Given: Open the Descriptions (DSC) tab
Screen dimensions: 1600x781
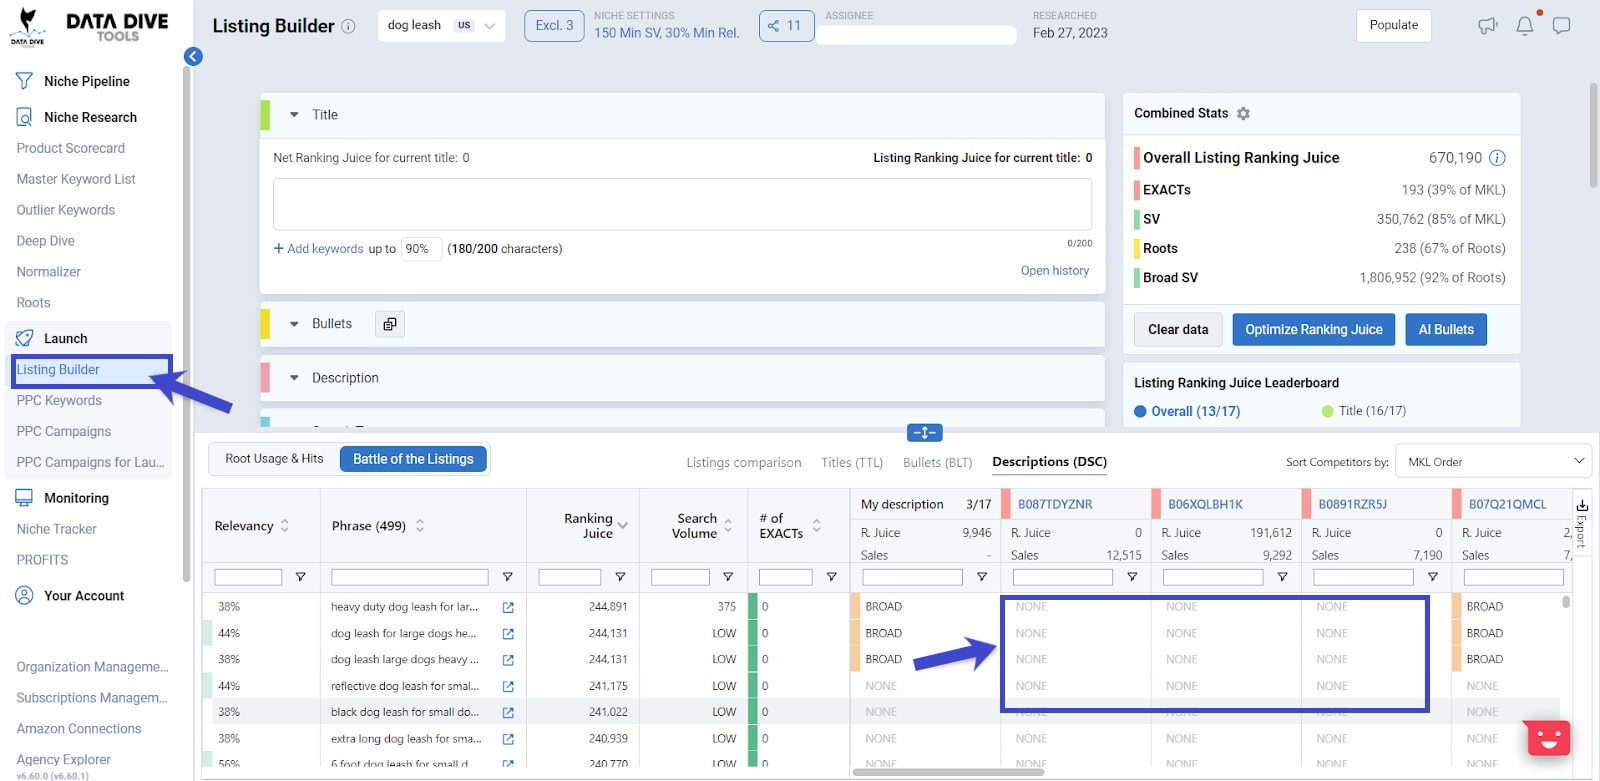Looking at the screenshot, I should (x=1049, y=462).
